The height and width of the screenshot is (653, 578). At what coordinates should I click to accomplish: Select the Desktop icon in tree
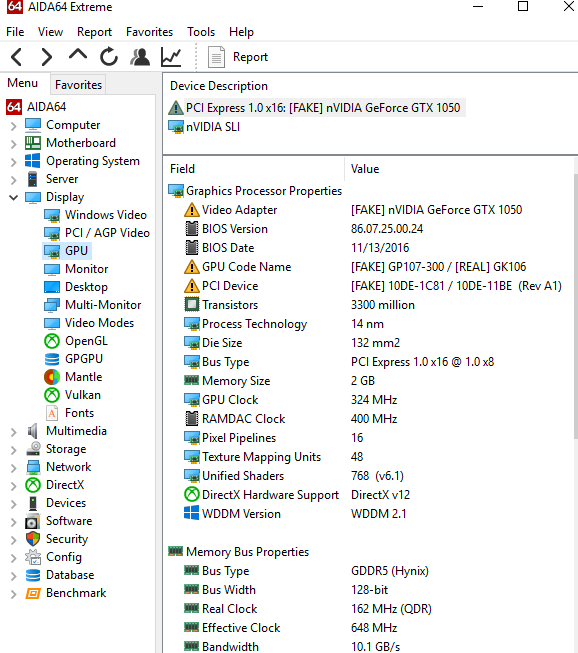pyautogui.click(x=52, y=287)
